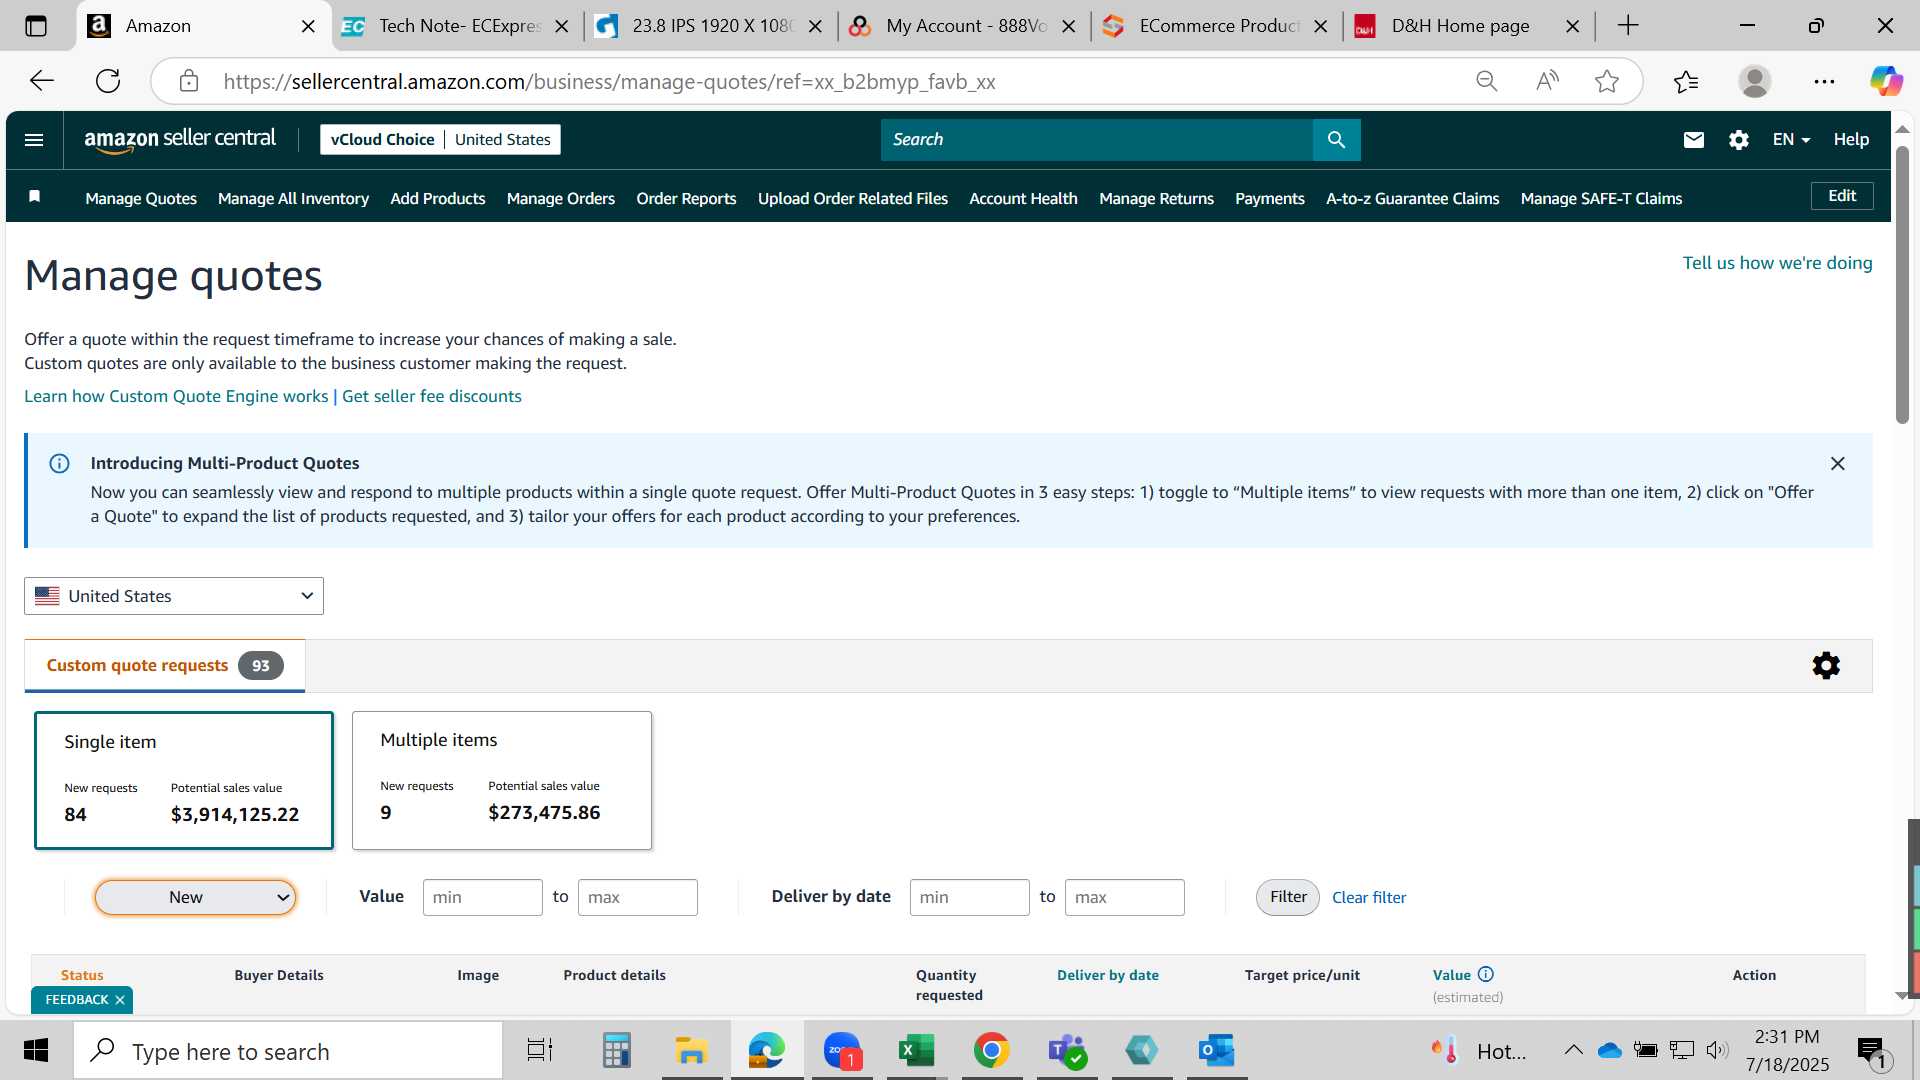Open Manage Returns in the nav bar
Viewport: 1920px width, 1080px height.
pyautogui.click(x=1156, y=198)
